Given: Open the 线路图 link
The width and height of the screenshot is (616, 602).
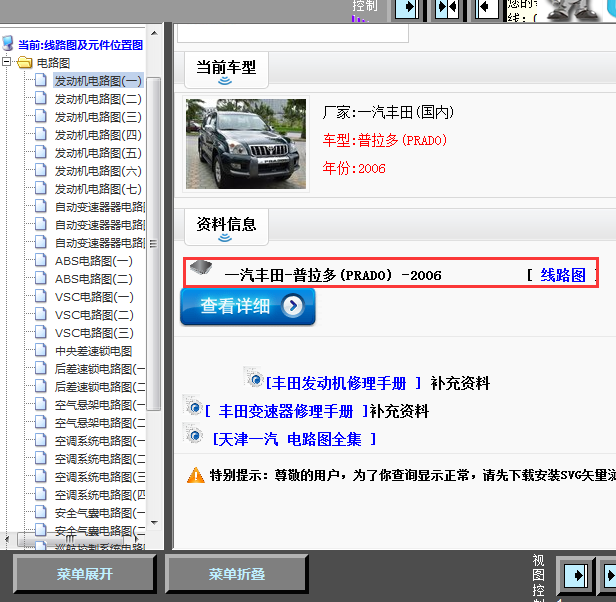Looking at the screenshot, I should point(563,275).
